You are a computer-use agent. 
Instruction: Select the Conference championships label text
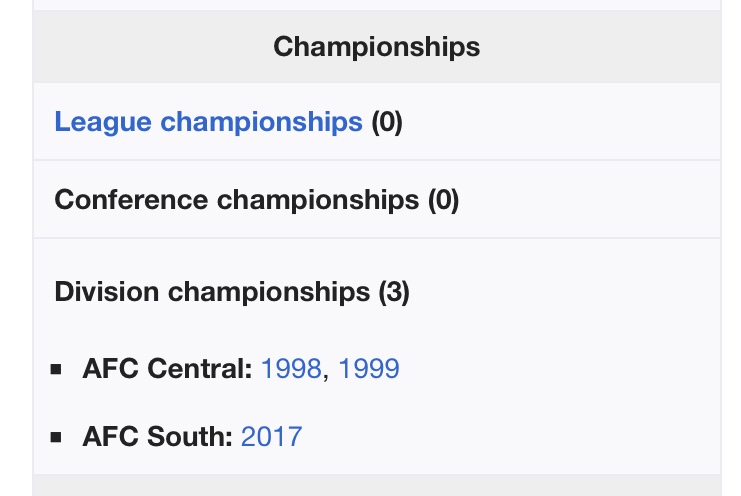(x=237, y=200)
